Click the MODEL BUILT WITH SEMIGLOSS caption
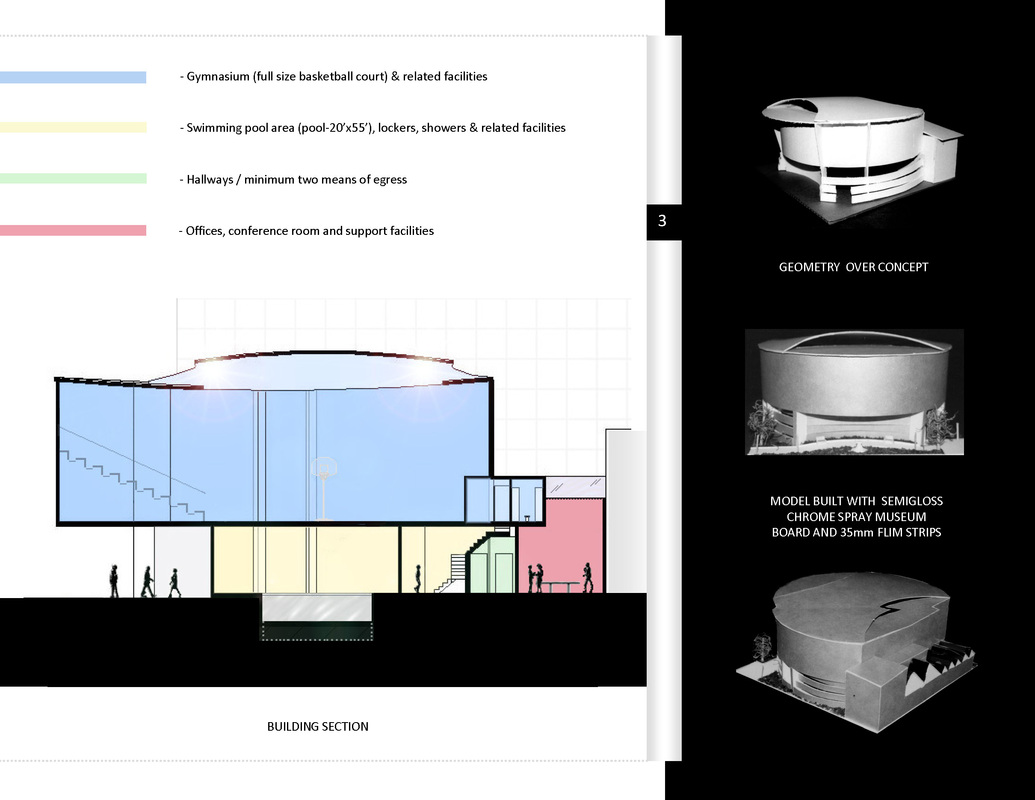The width and height of the screenshot is (1035, 800). [856, 517]
